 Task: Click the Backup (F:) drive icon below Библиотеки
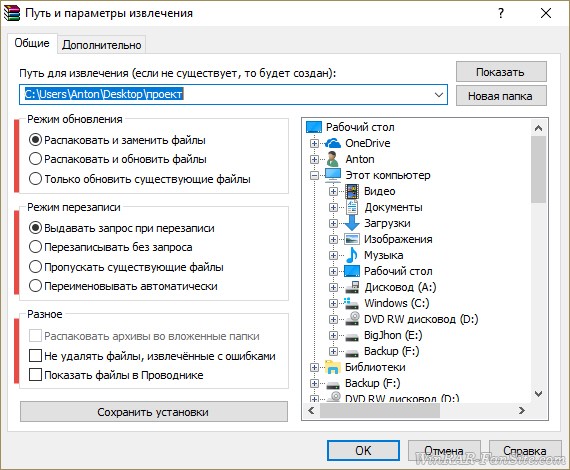(x=333, y=385)
